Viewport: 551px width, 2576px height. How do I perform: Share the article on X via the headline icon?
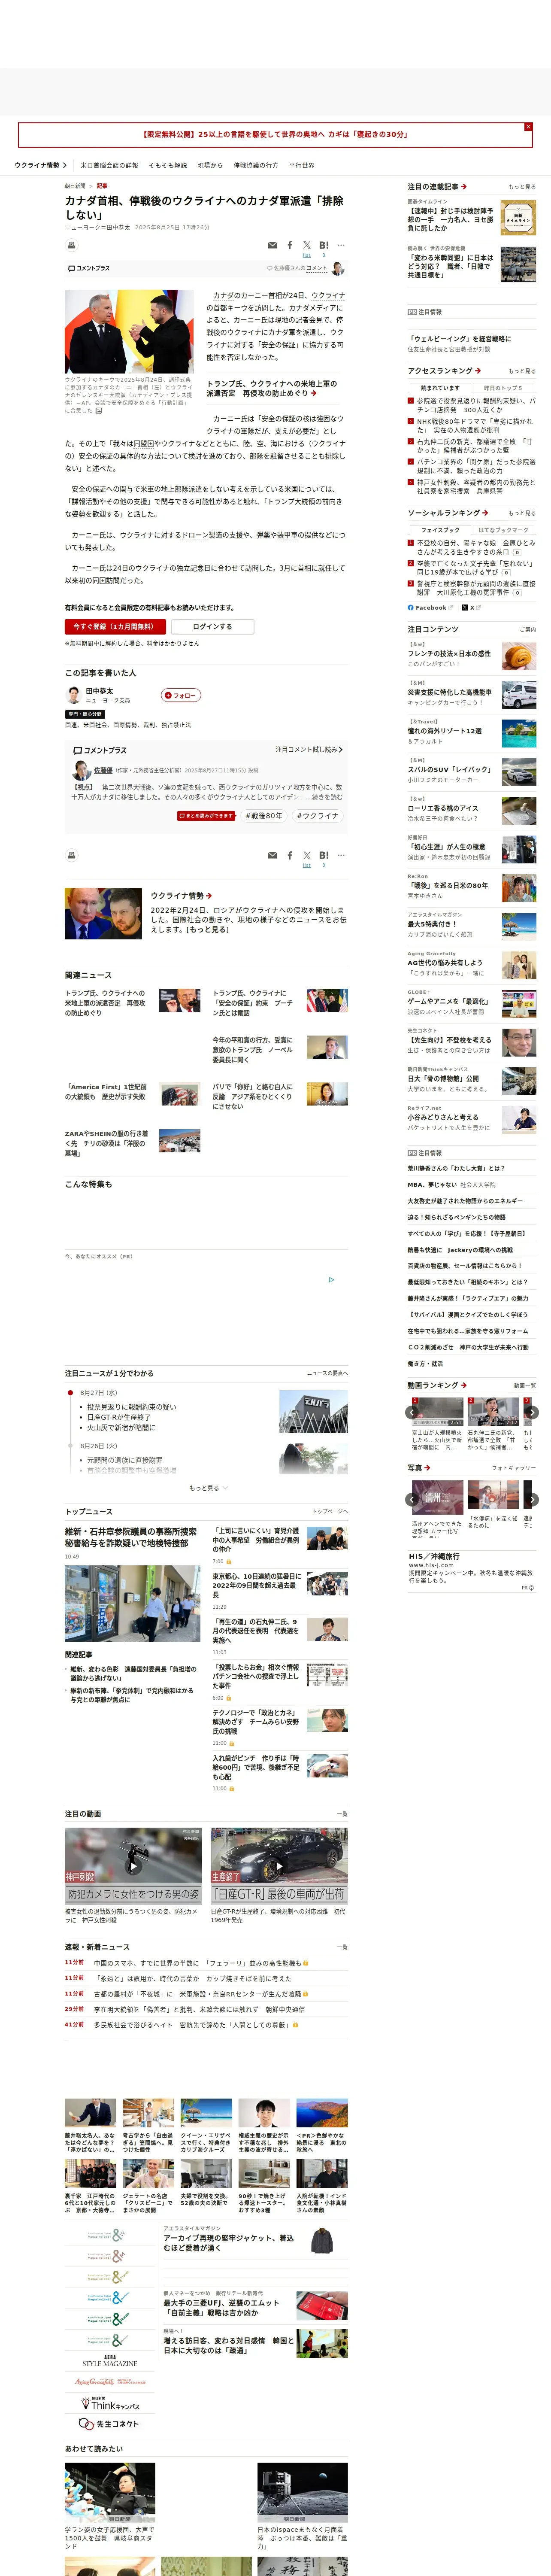307,245
